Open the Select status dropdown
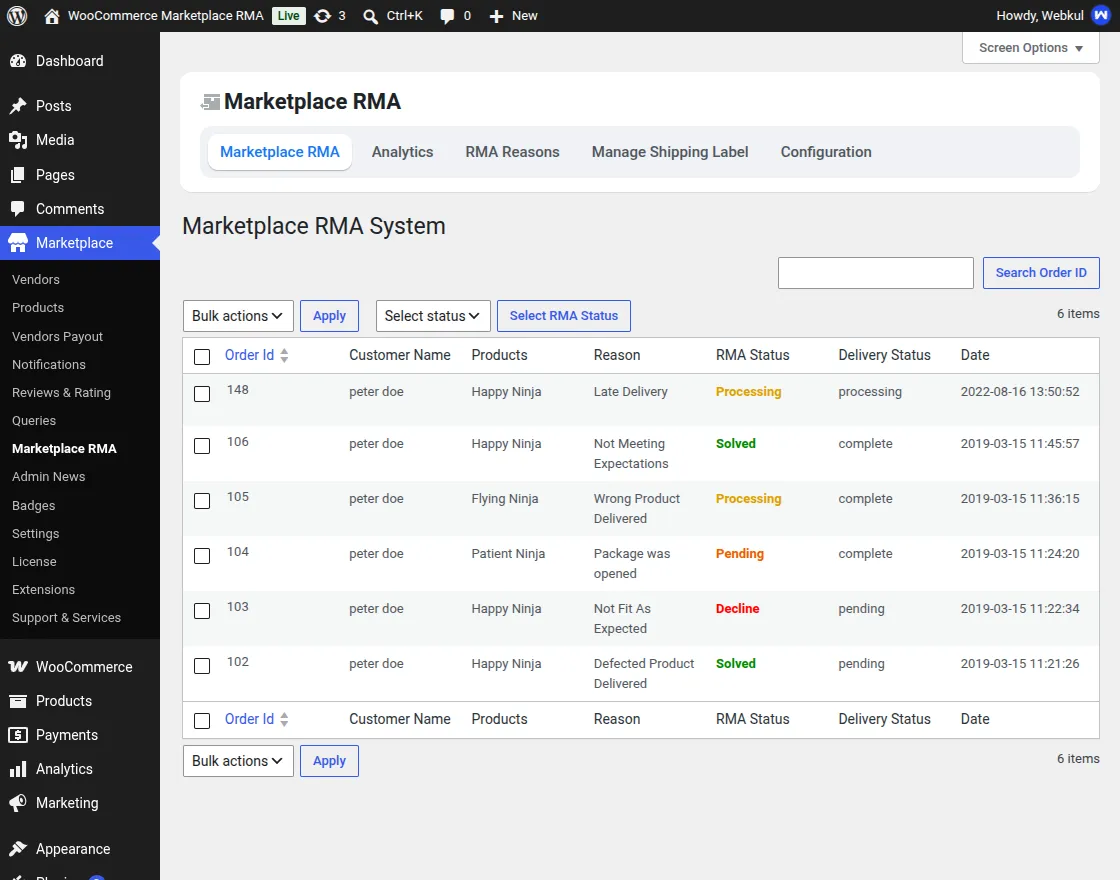Viewport: 1120px width, 880px height. (433, 316)
